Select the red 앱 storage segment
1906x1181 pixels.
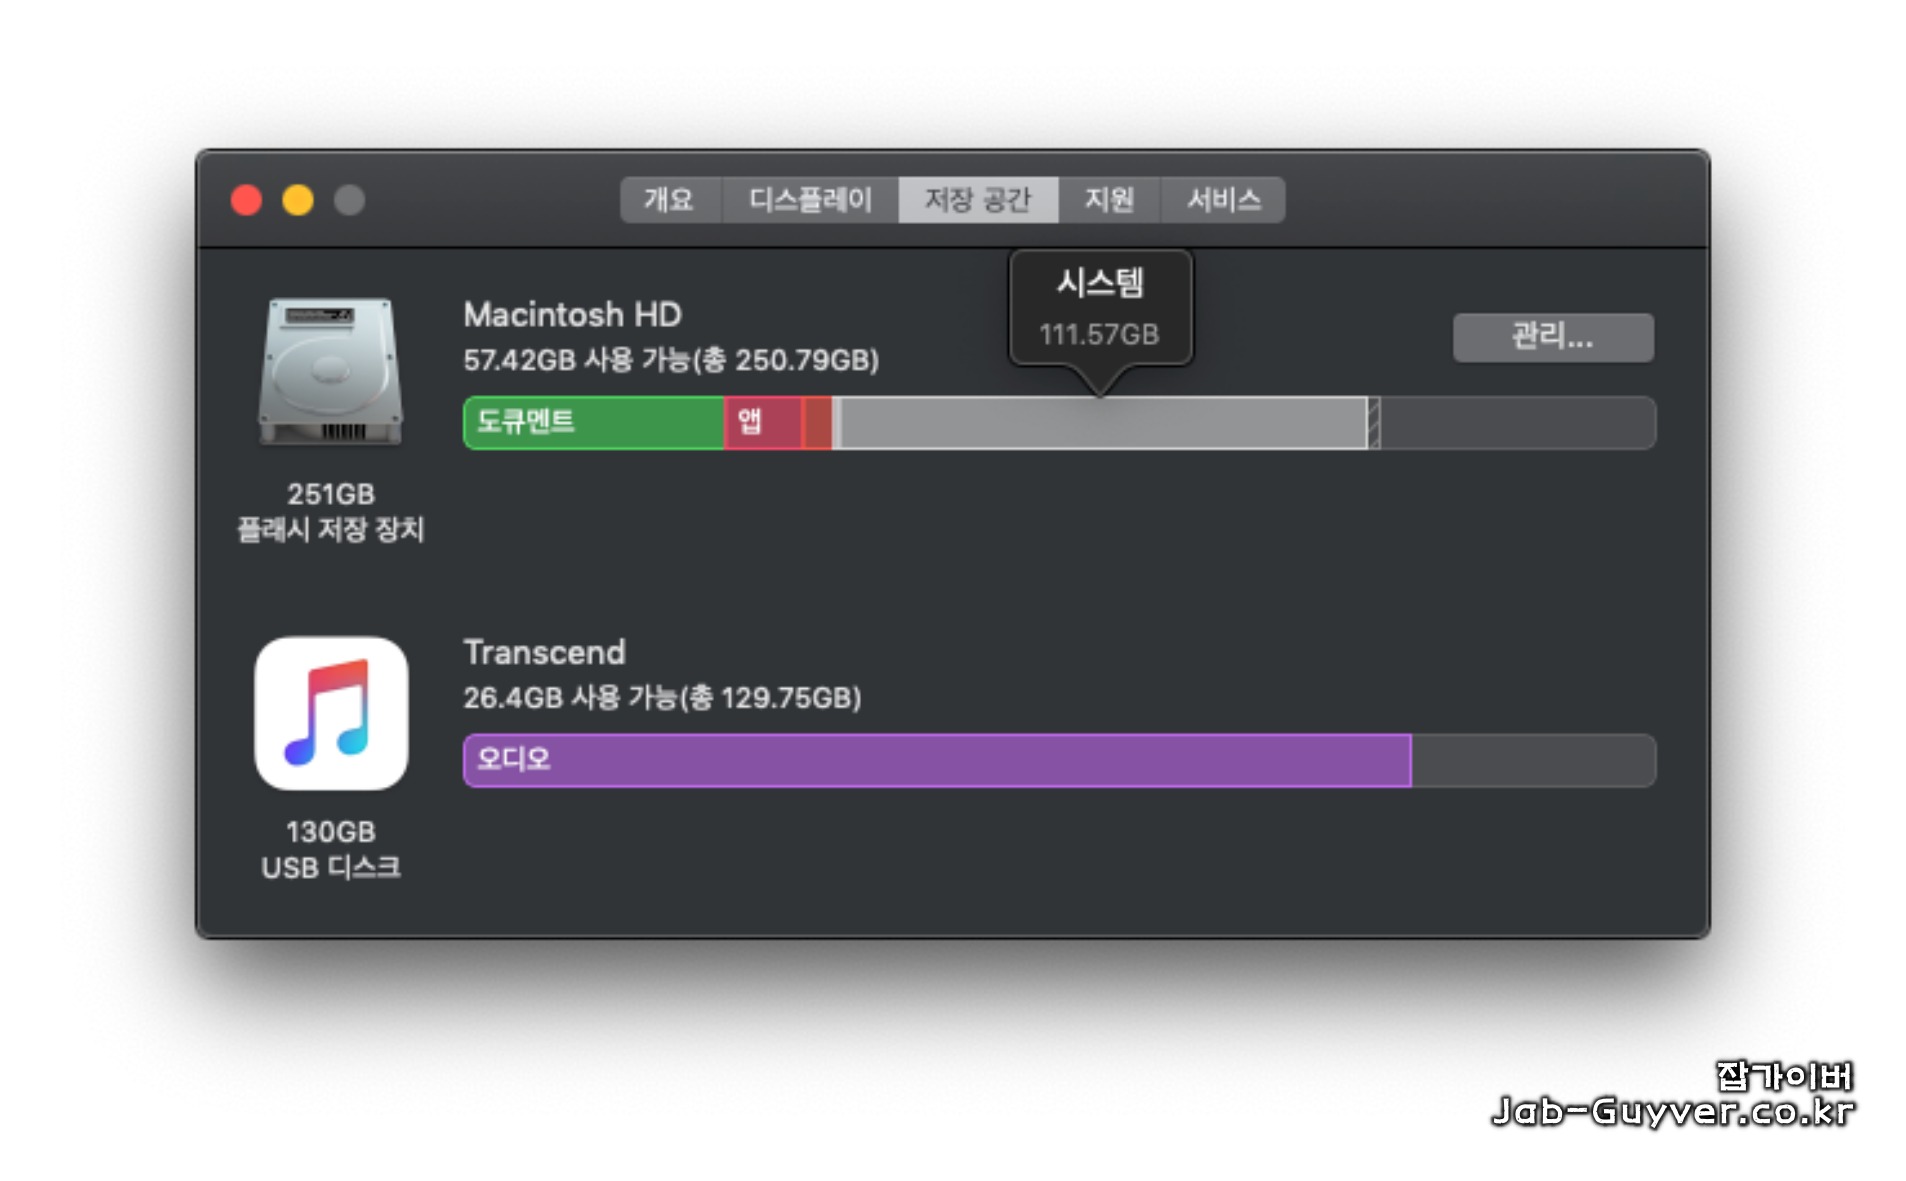click(x=763, y=422)
